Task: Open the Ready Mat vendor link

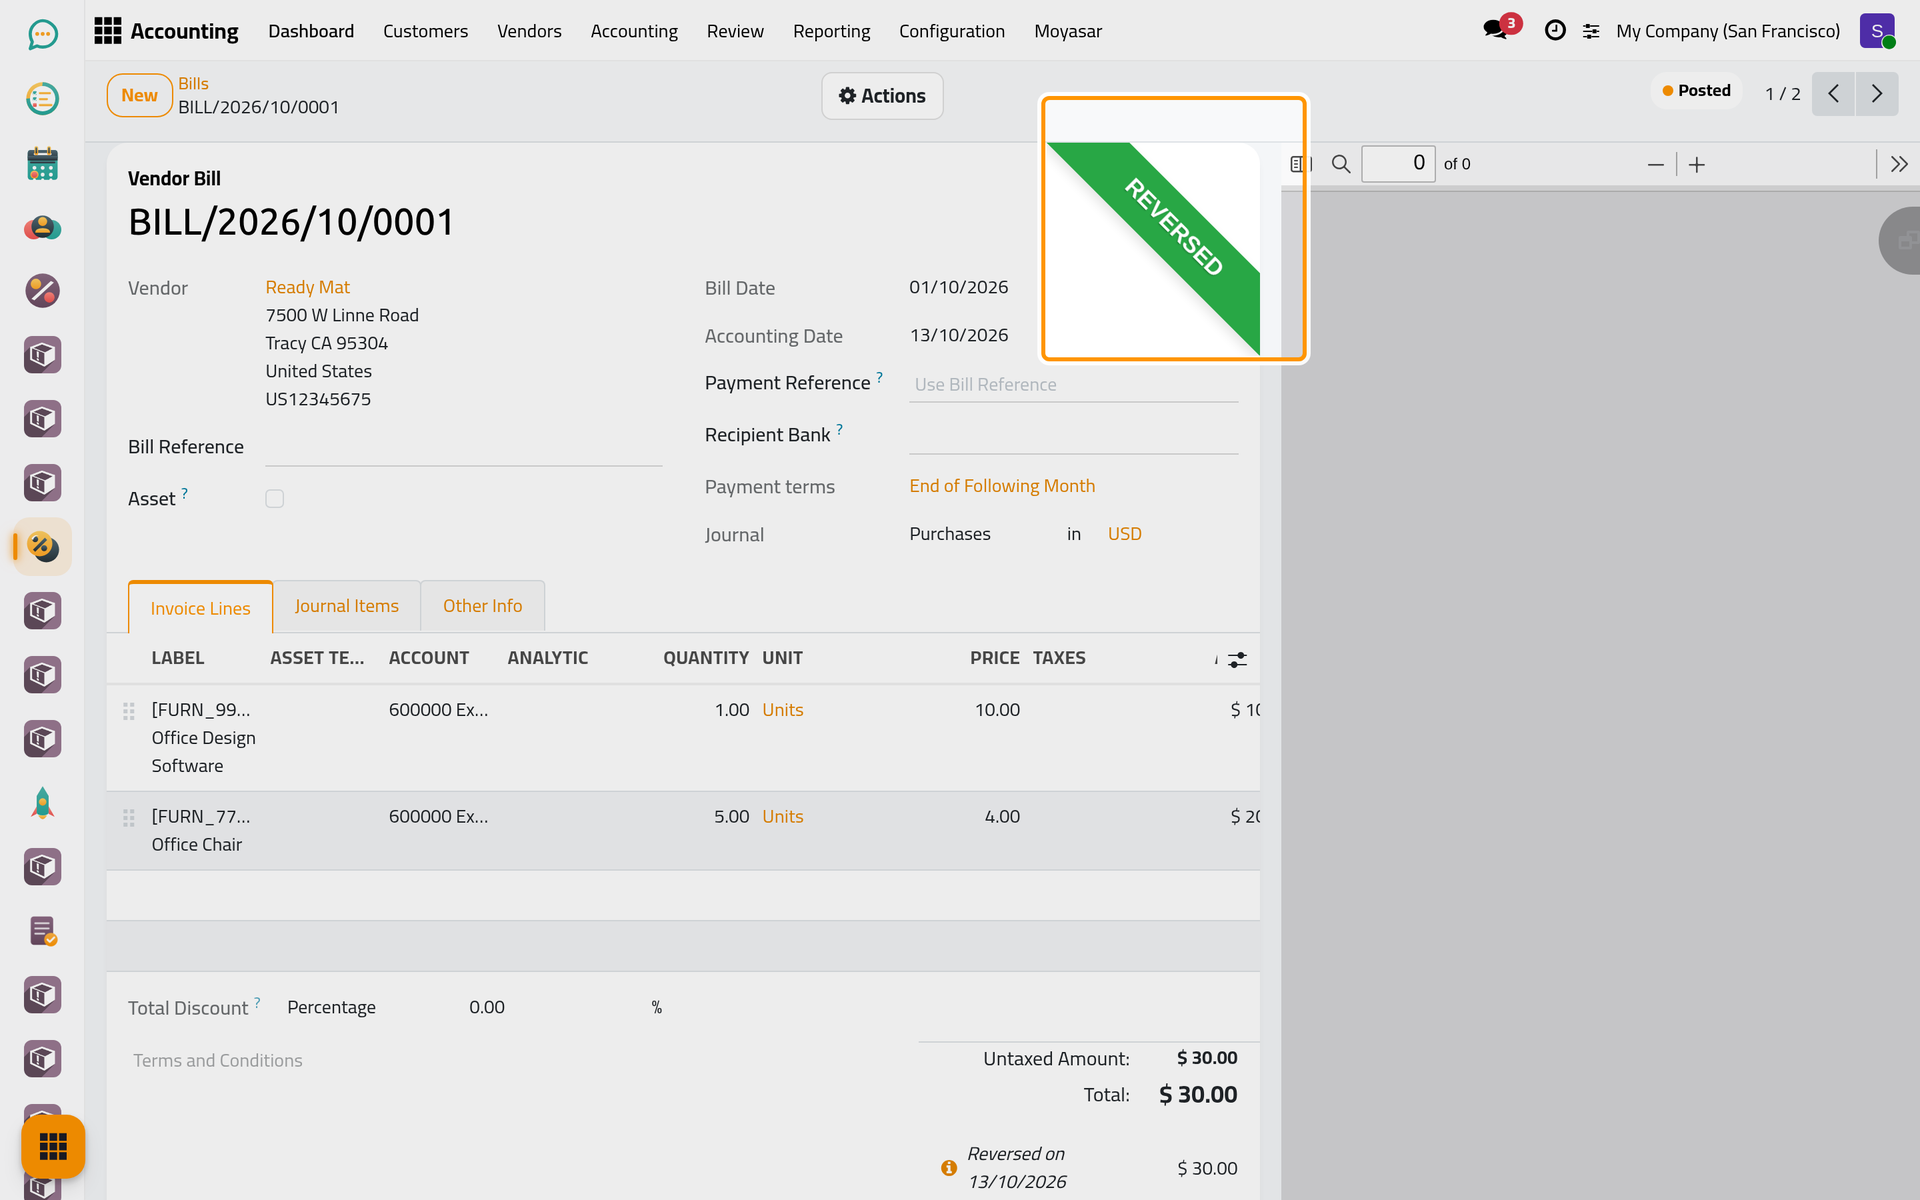Action: [x=307, y=287]
